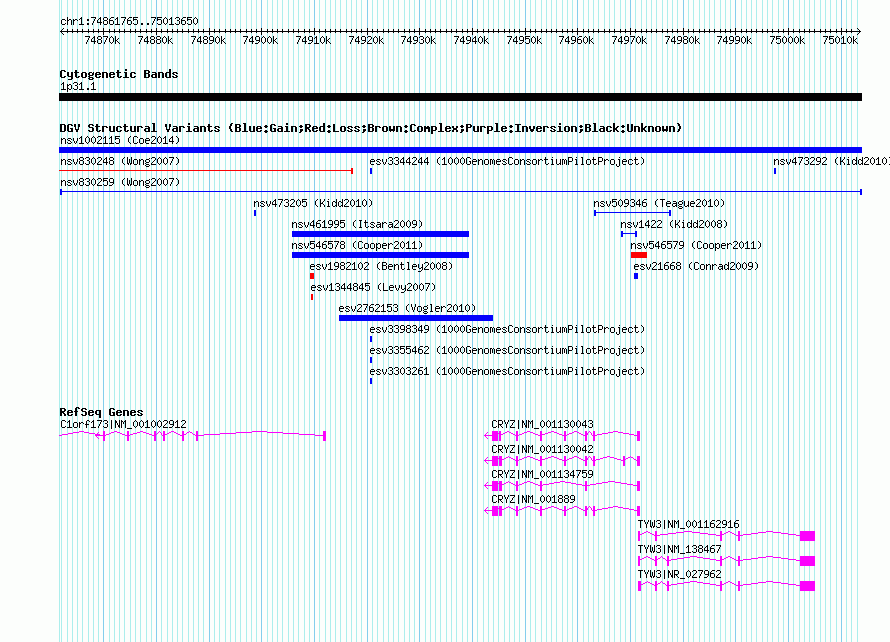Click the 74870k ruler position
This screenshot has width=890, height=642.
point(102,40)
